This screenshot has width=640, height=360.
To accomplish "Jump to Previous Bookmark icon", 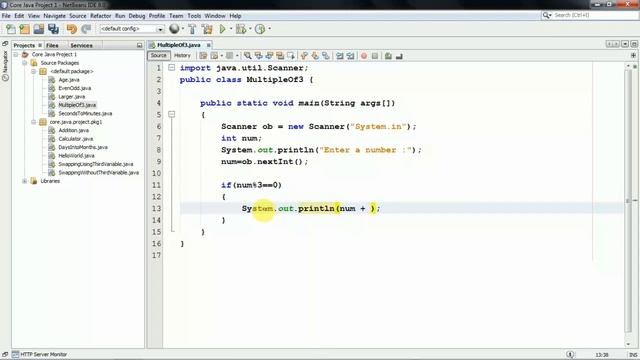I will [304, 56].
